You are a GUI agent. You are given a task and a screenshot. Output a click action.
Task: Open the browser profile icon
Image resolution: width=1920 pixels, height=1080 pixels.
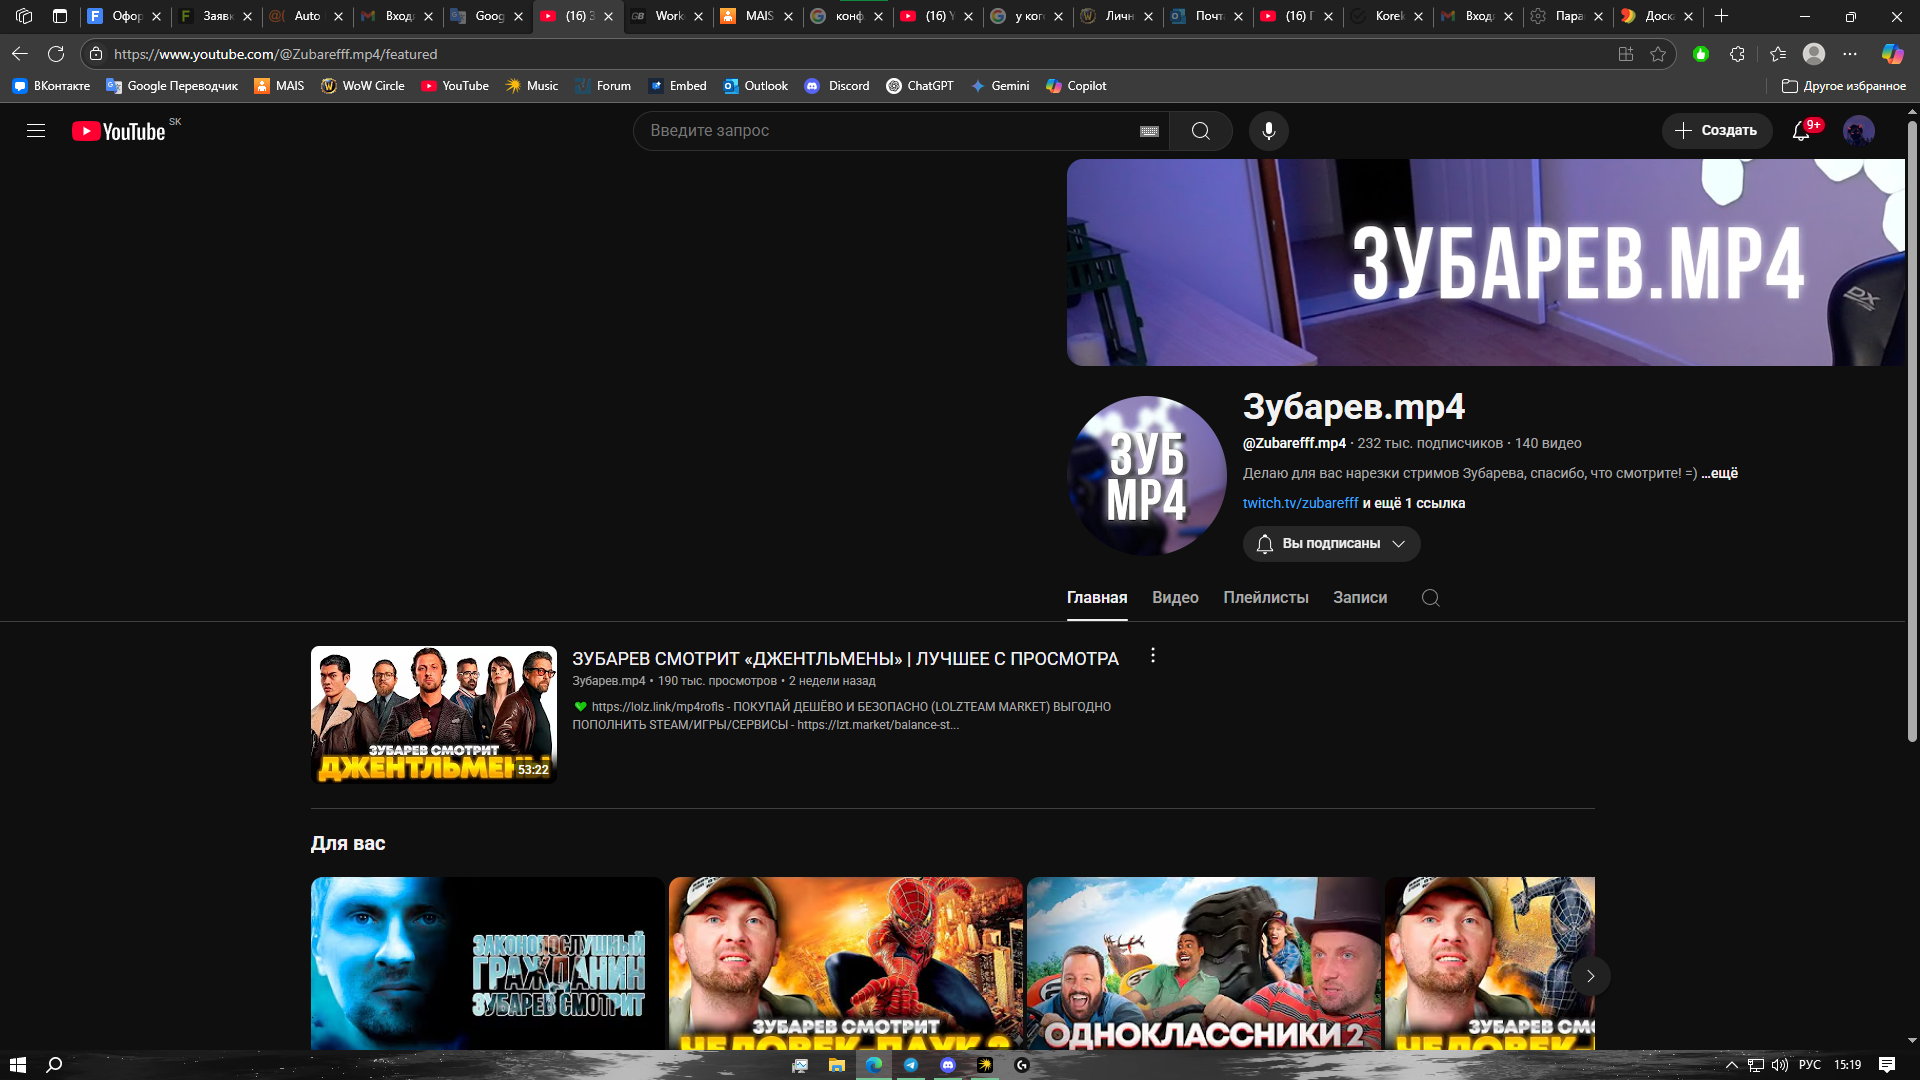pyautogui.click(x=1814, y=54)
